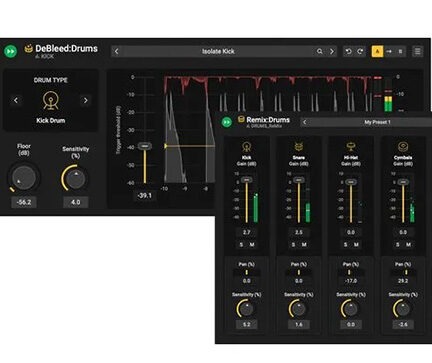Click the Kick gain value 2.7
The image size is (432, 363).
point(246,232)
